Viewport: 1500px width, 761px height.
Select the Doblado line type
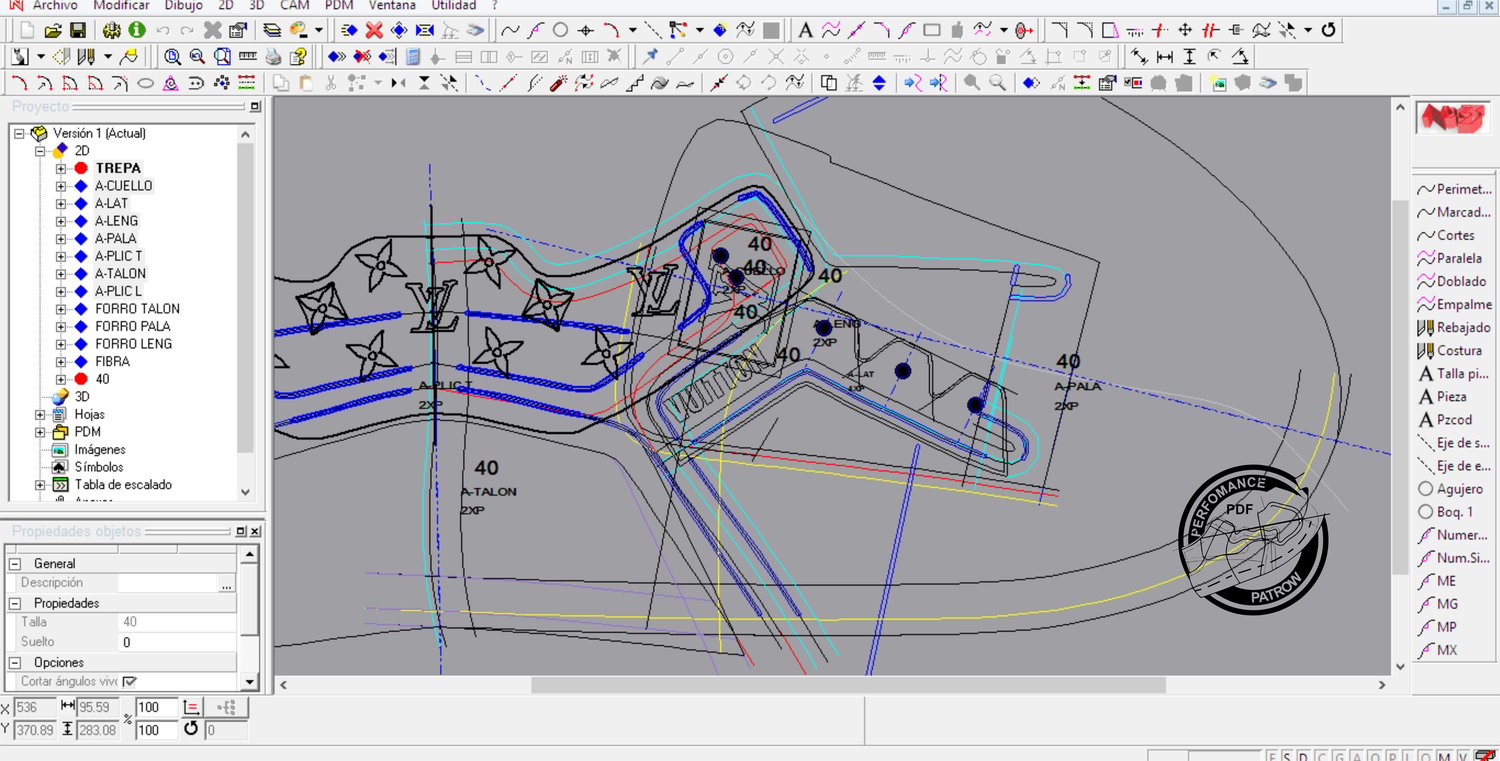pyautogui.click(x=1452, y=281)
